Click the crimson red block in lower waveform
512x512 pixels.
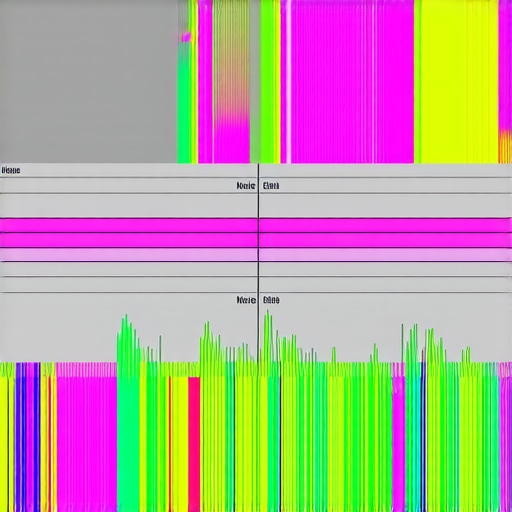(x=194, y=443)
